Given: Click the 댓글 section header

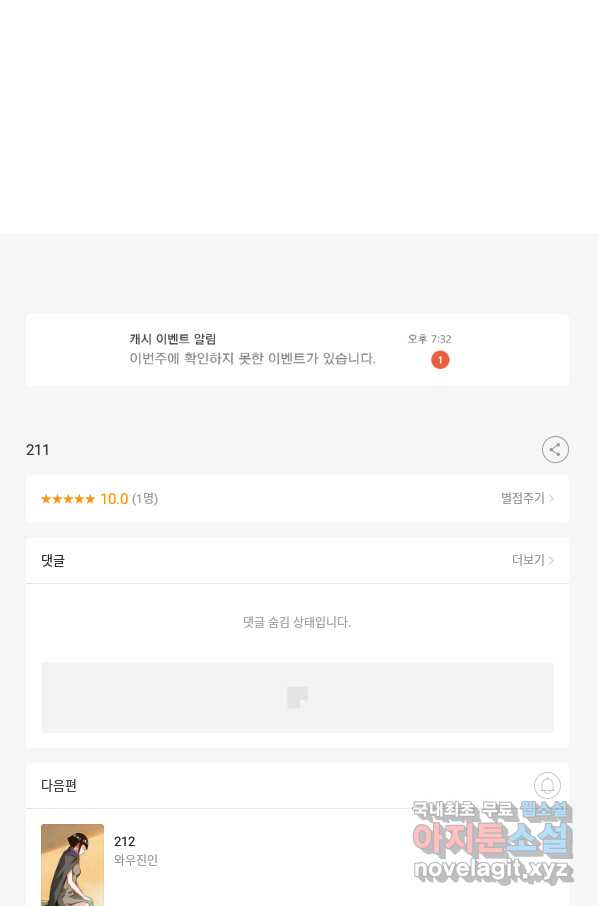Looking at the screenshot, I should 53,560.
